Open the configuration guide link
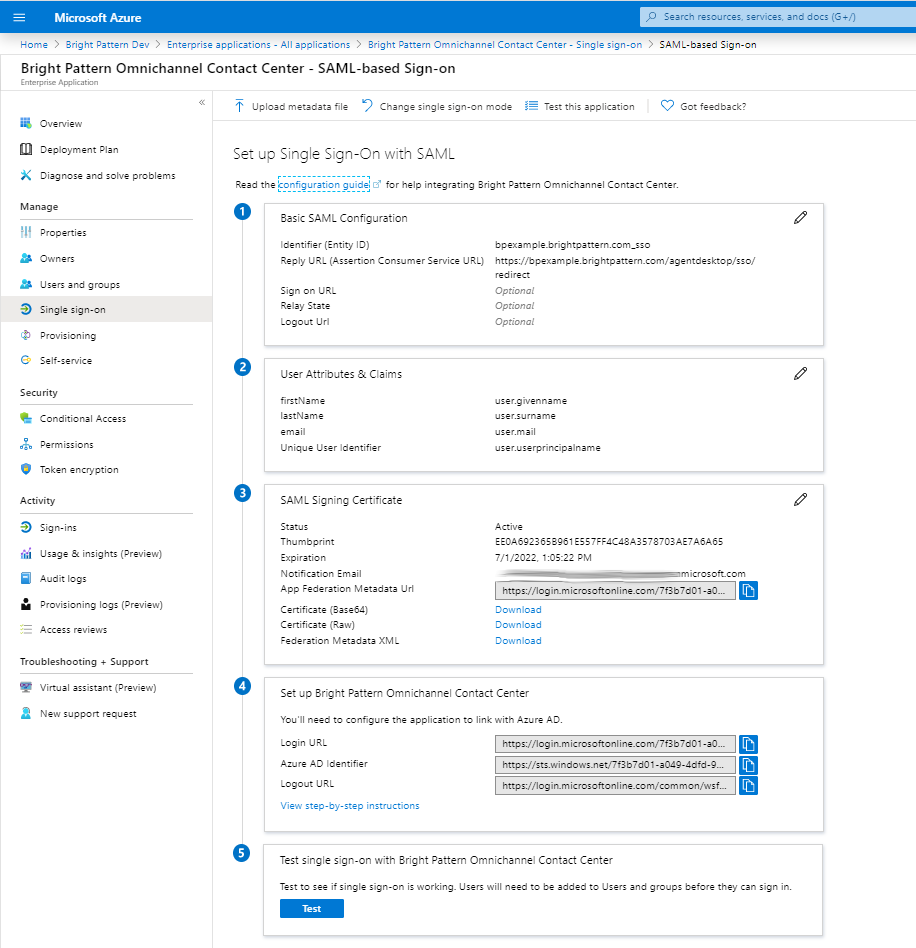The height and width of the screenshot is (948, 916). [324, 184]
